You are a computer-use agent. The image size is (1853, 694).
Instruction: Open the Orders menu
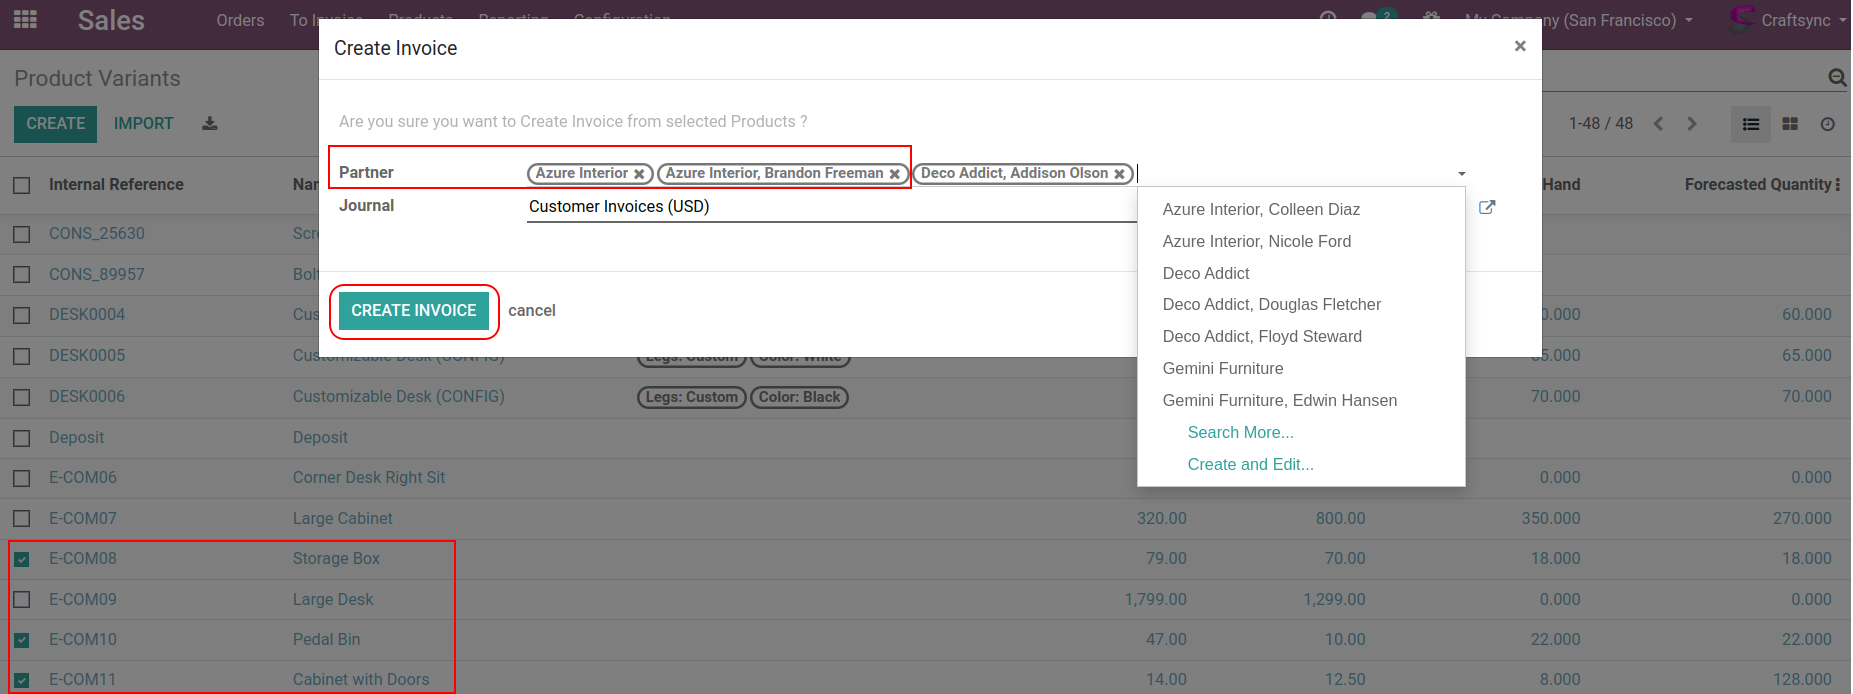pos(240,20)
